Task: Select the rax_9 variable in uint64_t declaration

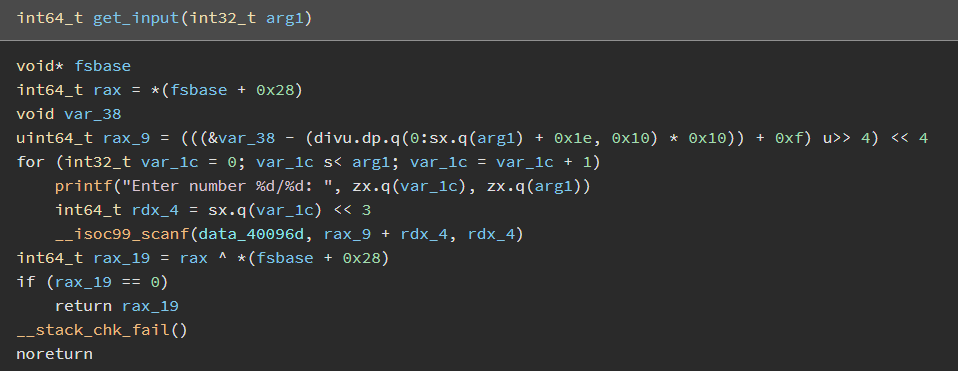Action: click(126, 138)
